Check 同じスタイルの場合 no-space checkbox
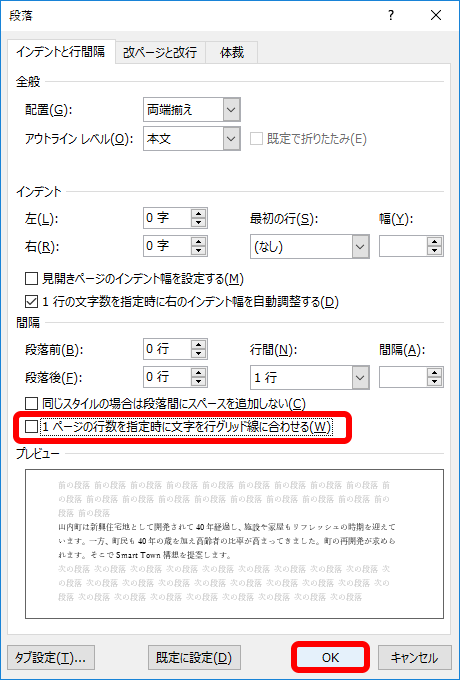This screenshot has height=680, width=460. pos(31,404)
